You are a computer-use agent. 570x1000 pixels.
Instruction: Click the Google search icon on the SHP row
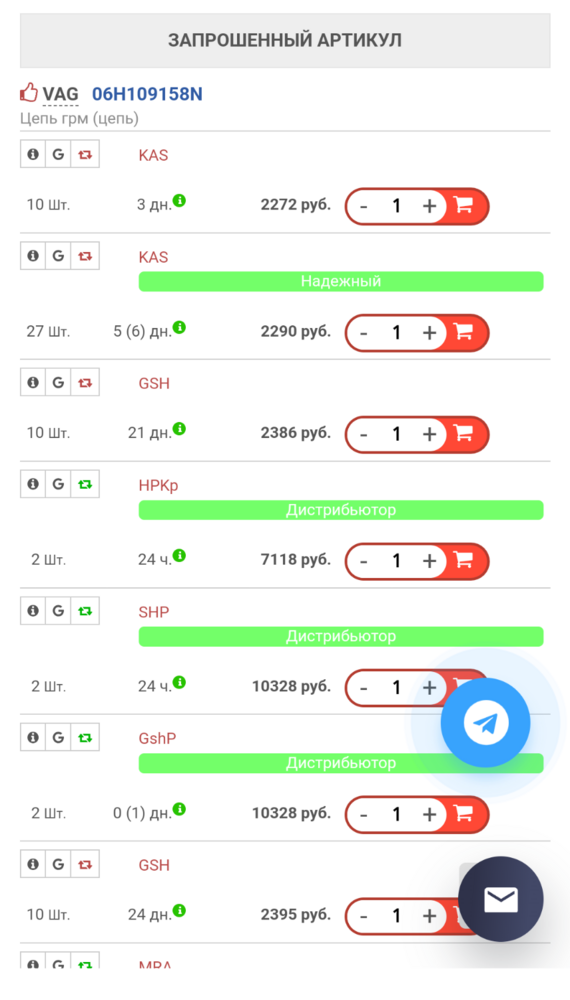coord(58,610)
